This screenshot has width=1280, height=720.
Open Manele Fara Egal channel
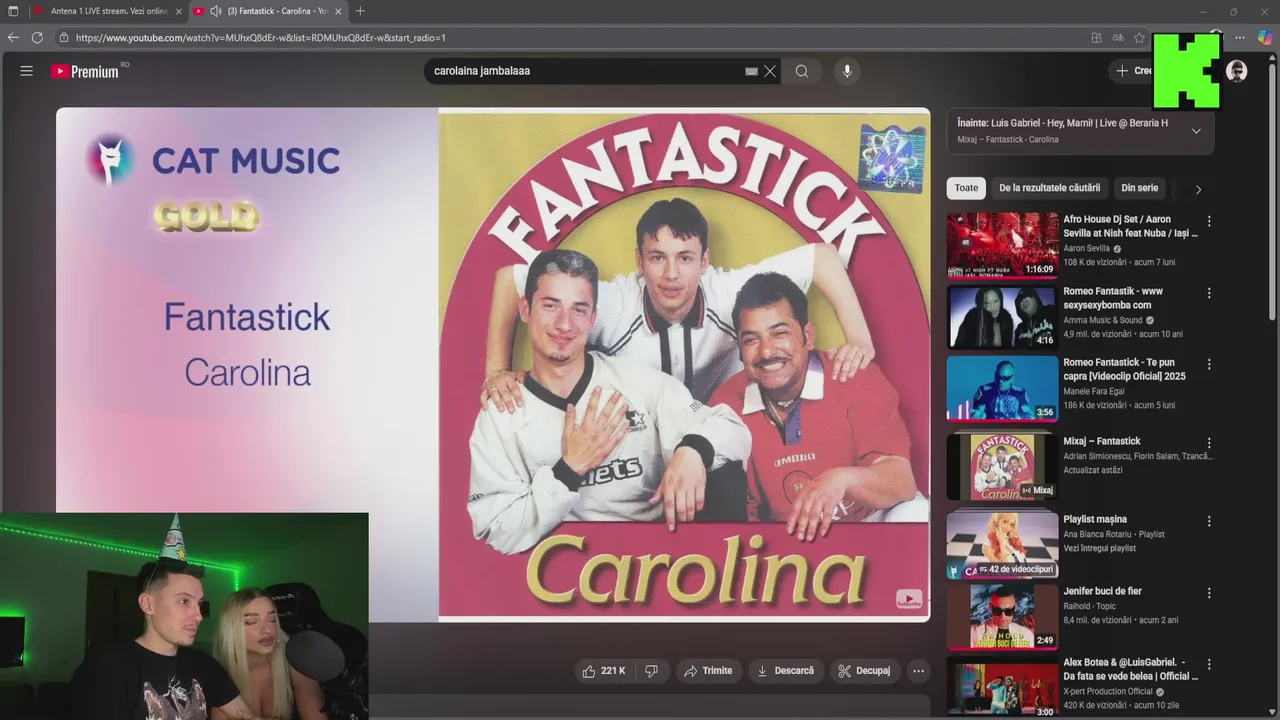click(1093, 391)
